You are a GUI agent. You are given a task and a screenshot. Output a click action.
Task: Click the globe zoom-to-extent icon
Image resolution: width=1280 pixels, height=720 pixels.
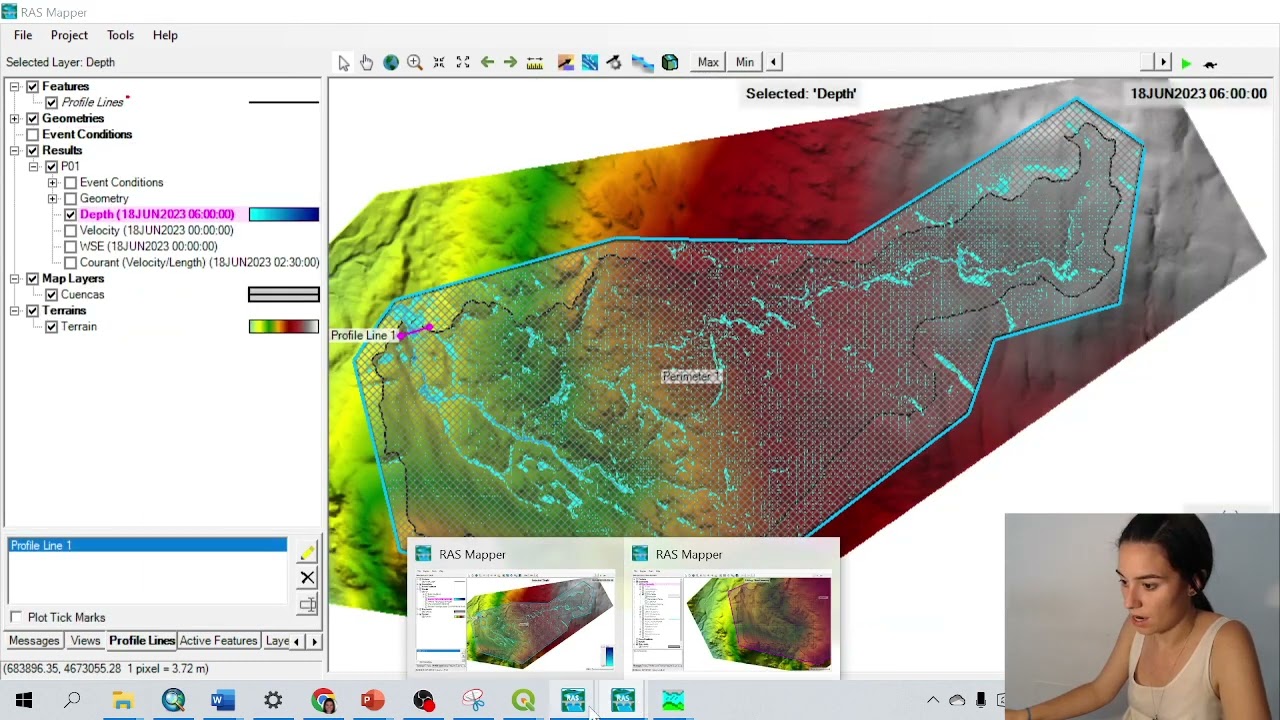coord(391,63)
